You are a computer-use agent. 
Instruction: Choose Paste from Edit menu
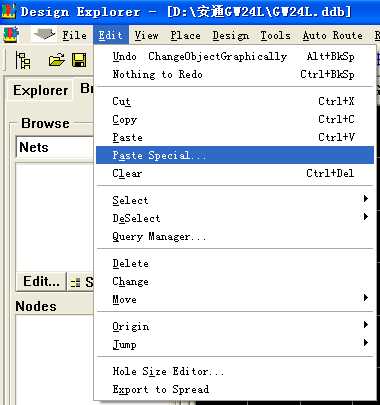(235, 137)
